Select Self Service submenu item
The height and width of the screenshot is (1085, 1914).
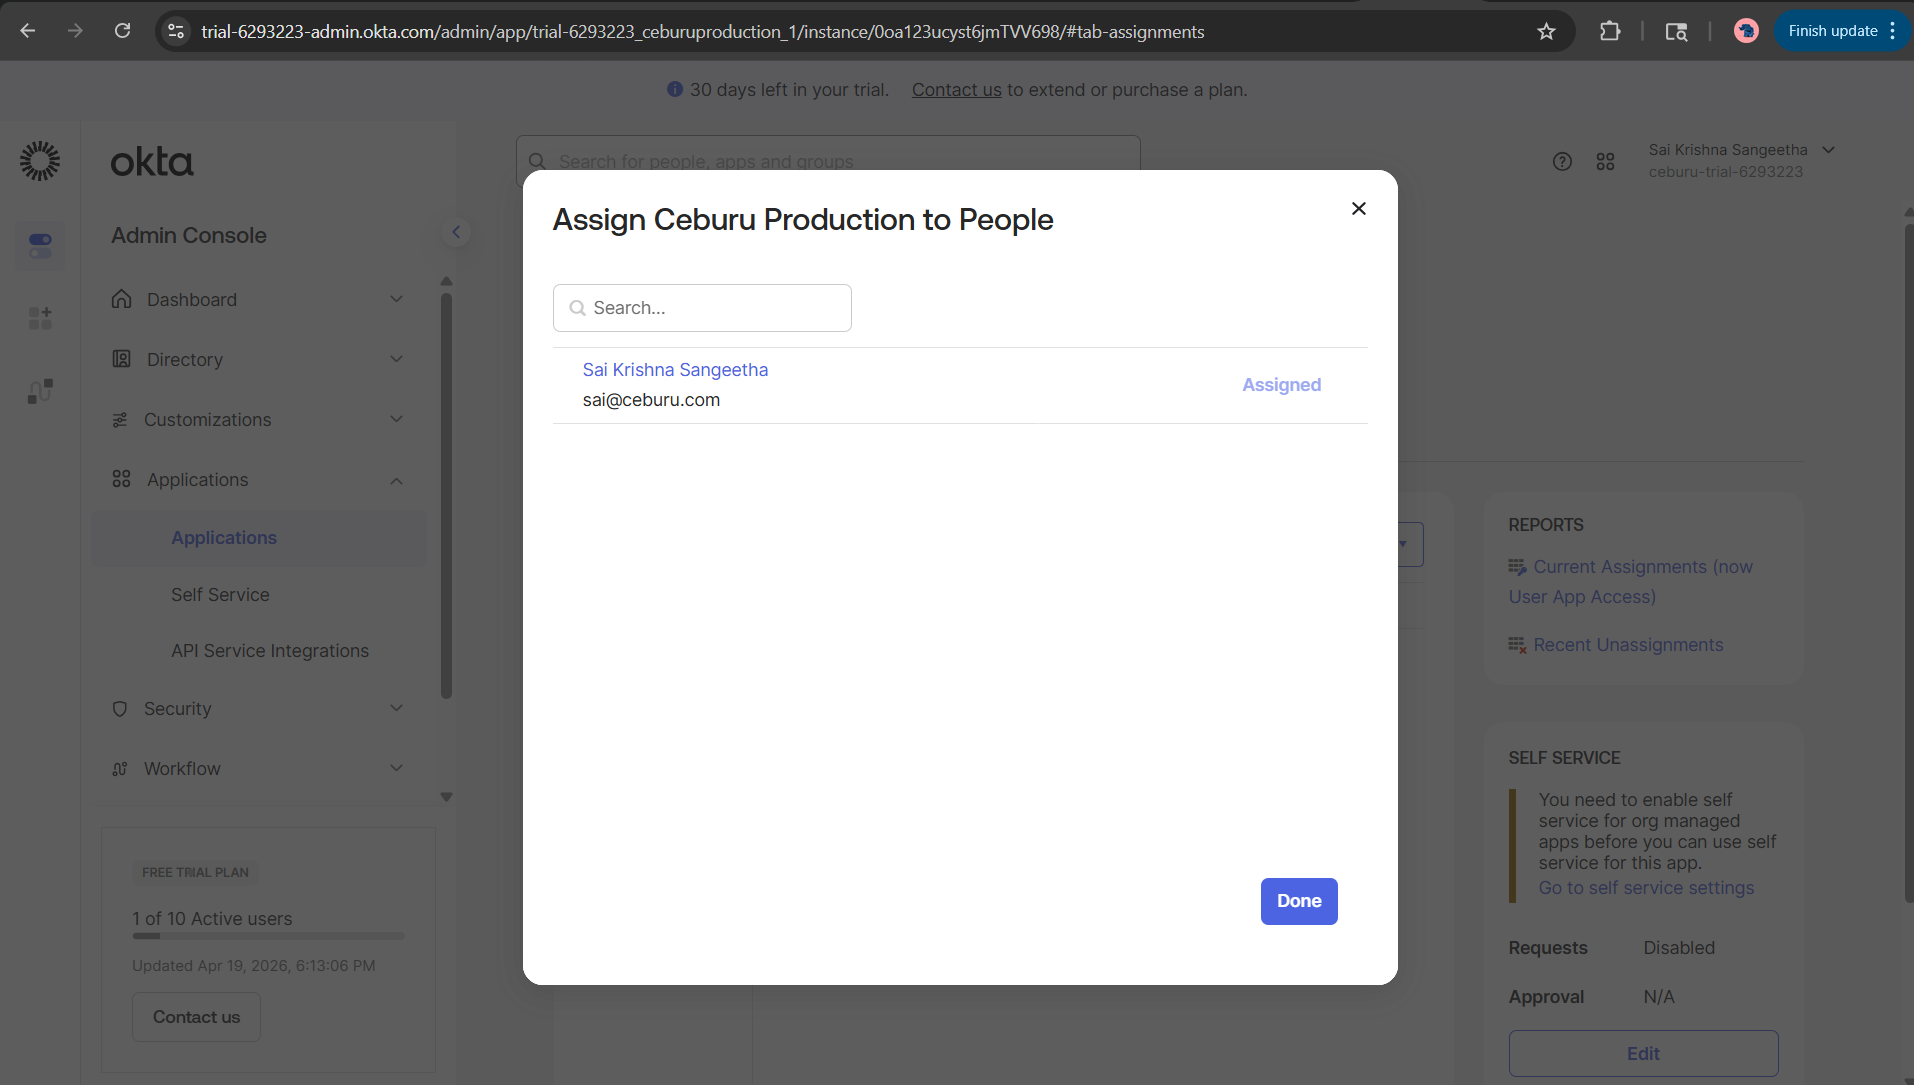pyautogui.click(x=220, y=595)
